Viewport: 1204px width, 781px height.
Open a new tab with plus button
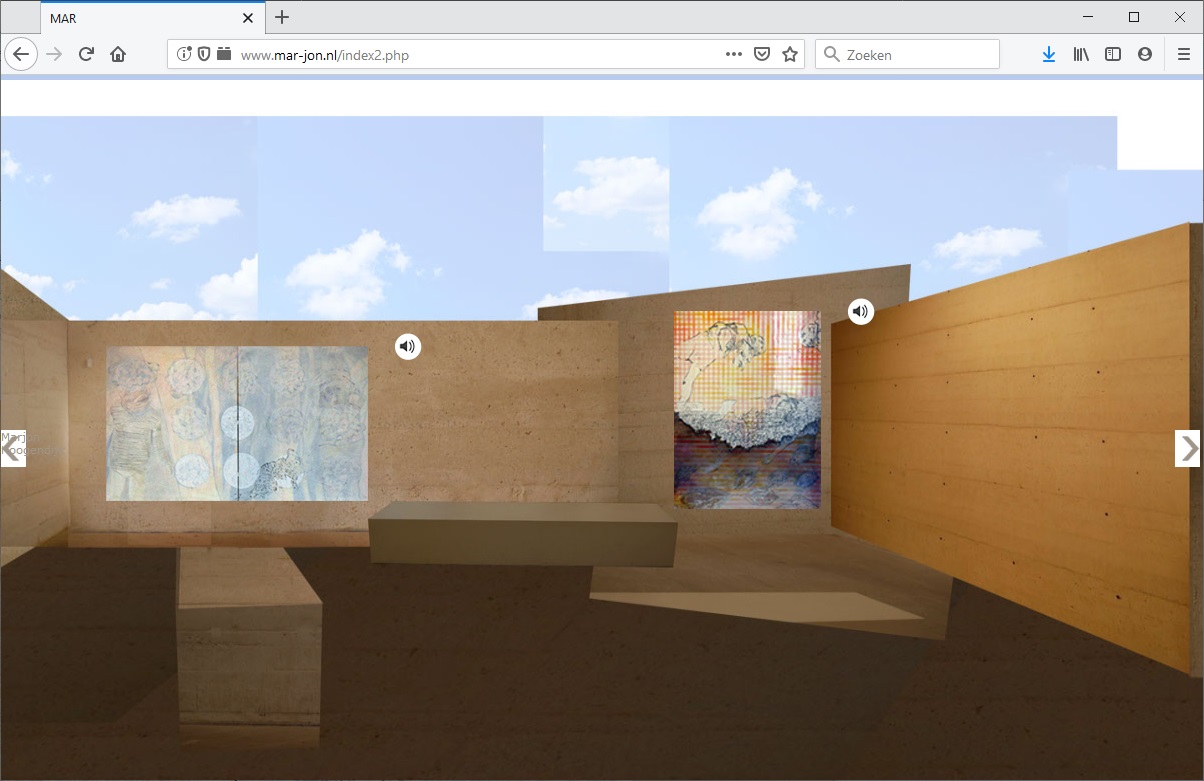[x=282, y=17]
